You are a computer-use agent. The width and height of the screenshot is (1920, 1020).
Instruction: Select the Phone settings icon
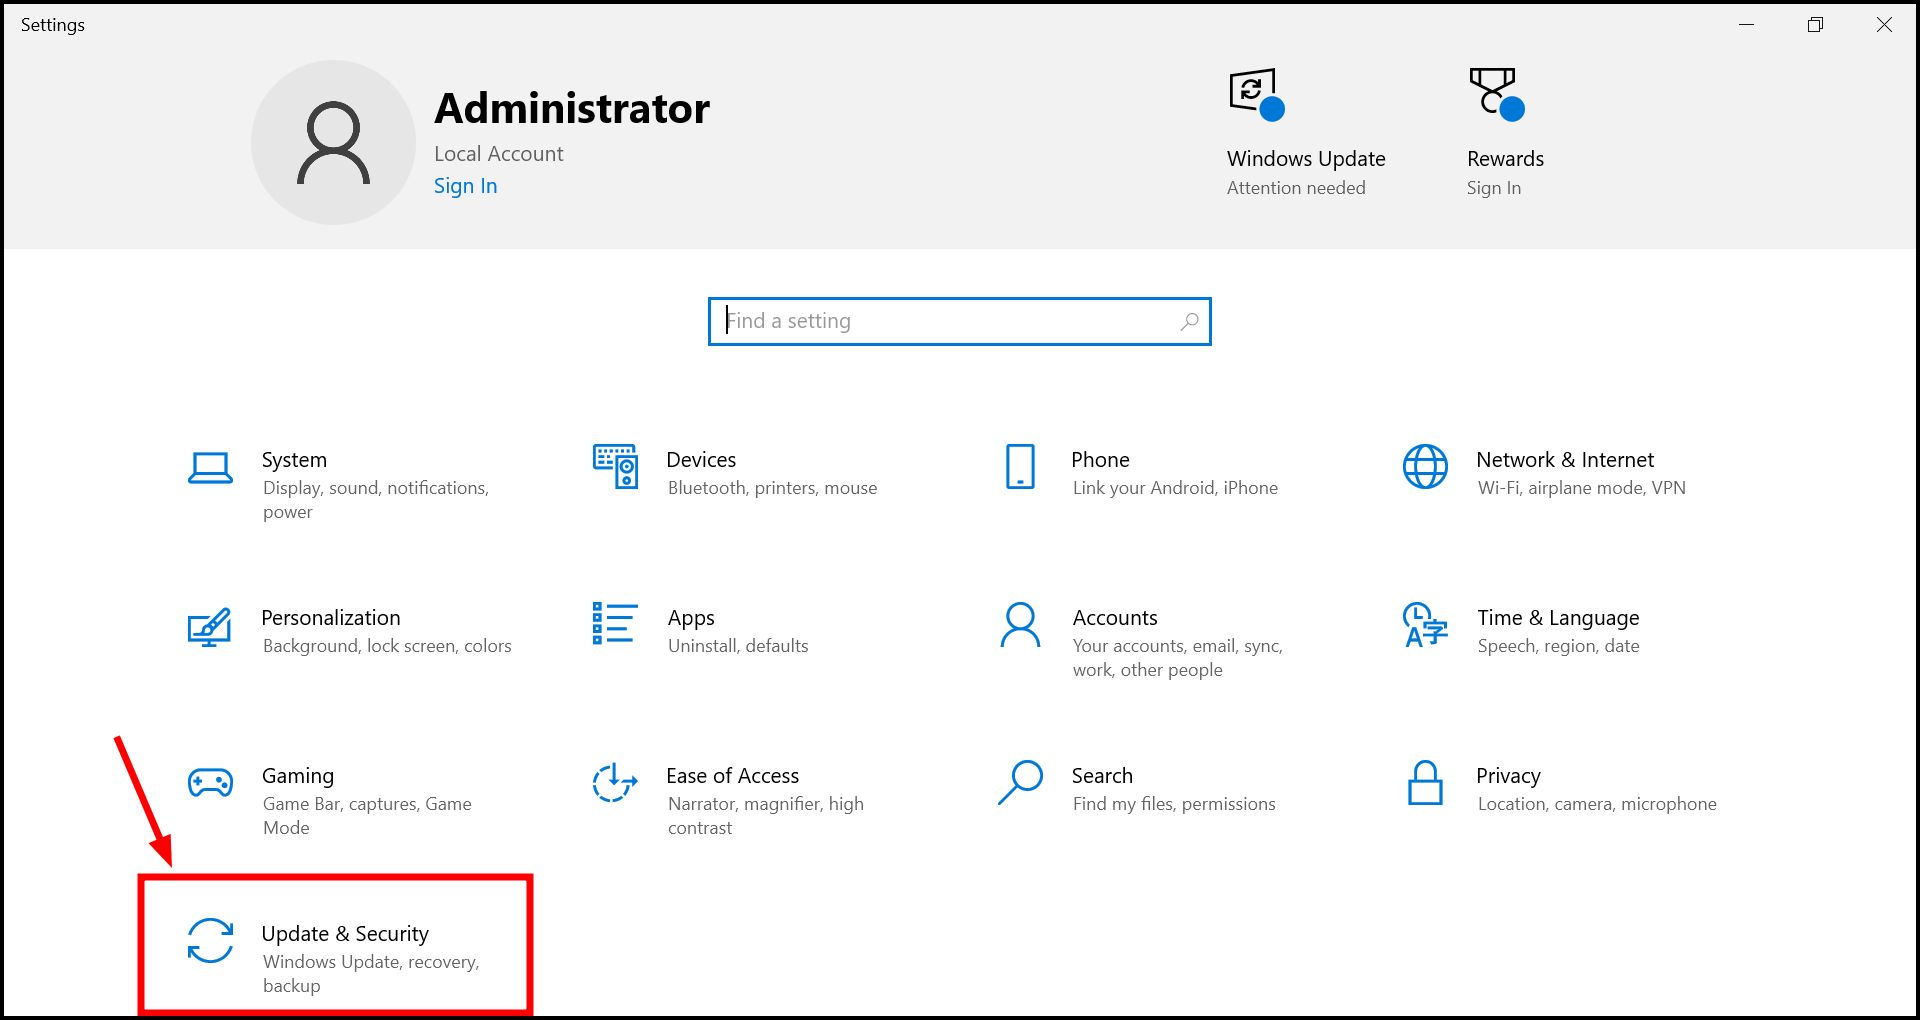tap(1019, 468)
